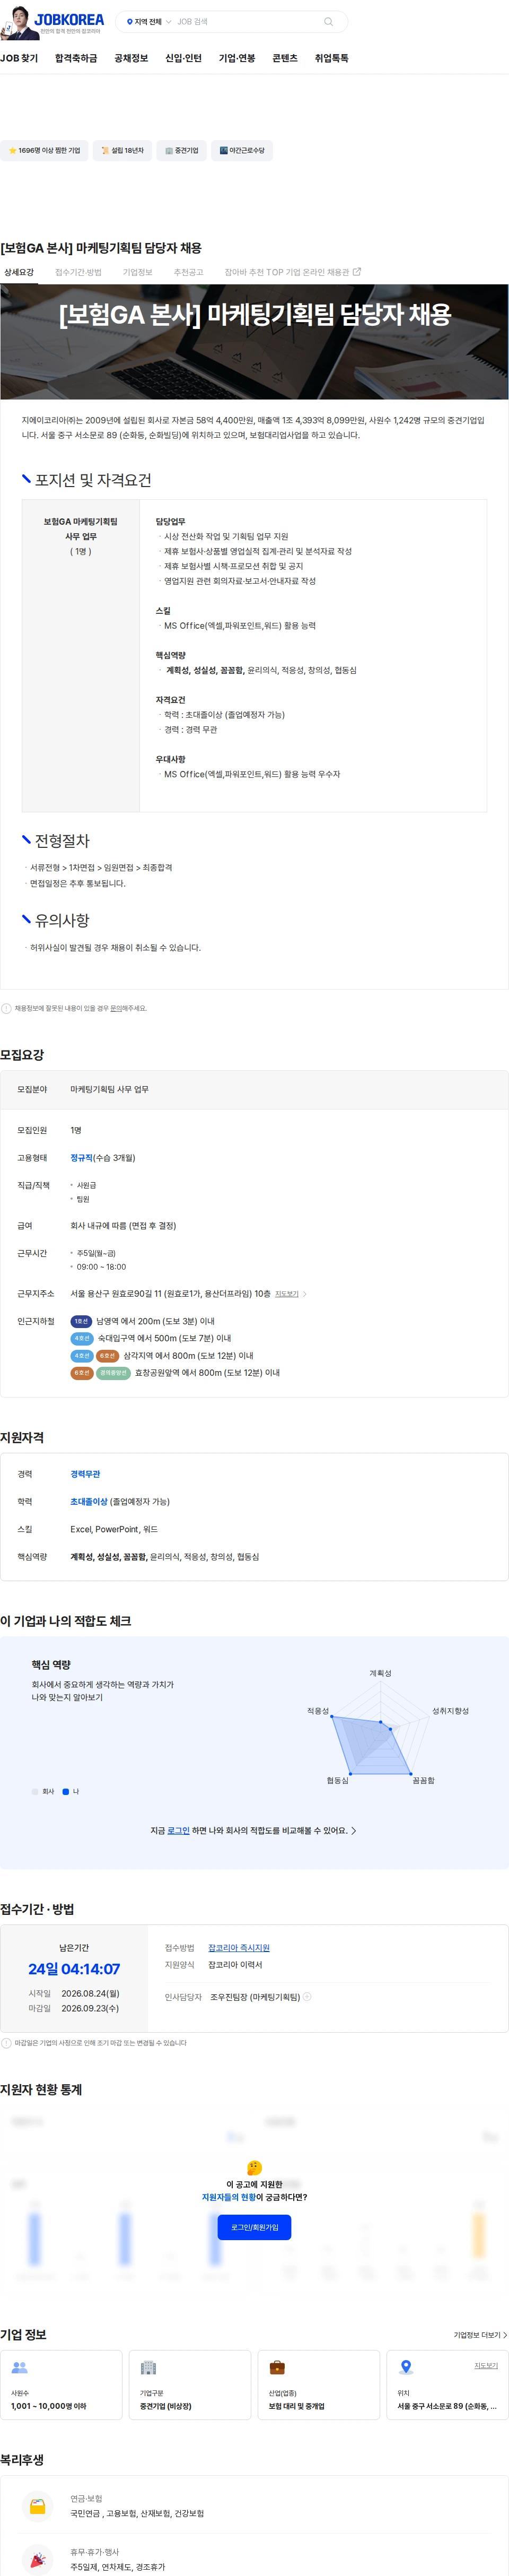
Task: Click the info icon beside 채용정보에 잘못된 내용
Action: (x=6, y=1009)
